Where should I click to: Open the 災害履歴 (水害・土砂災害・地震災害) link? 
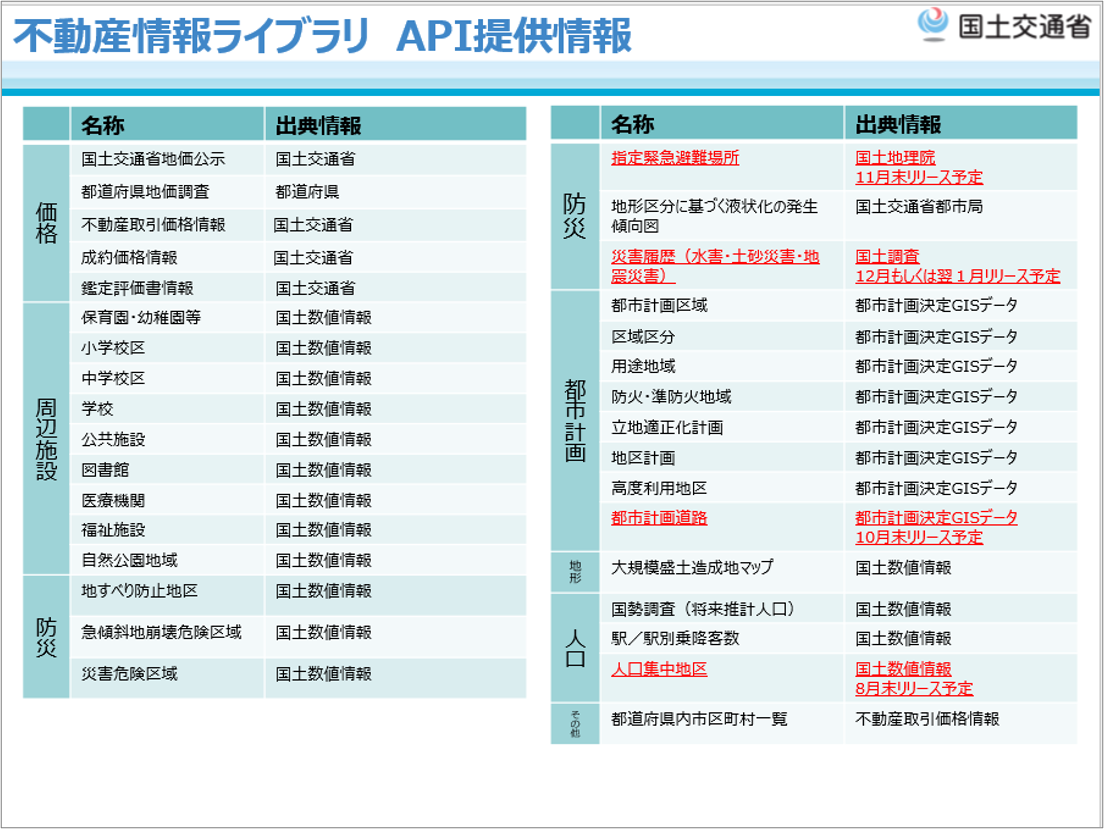715,266
